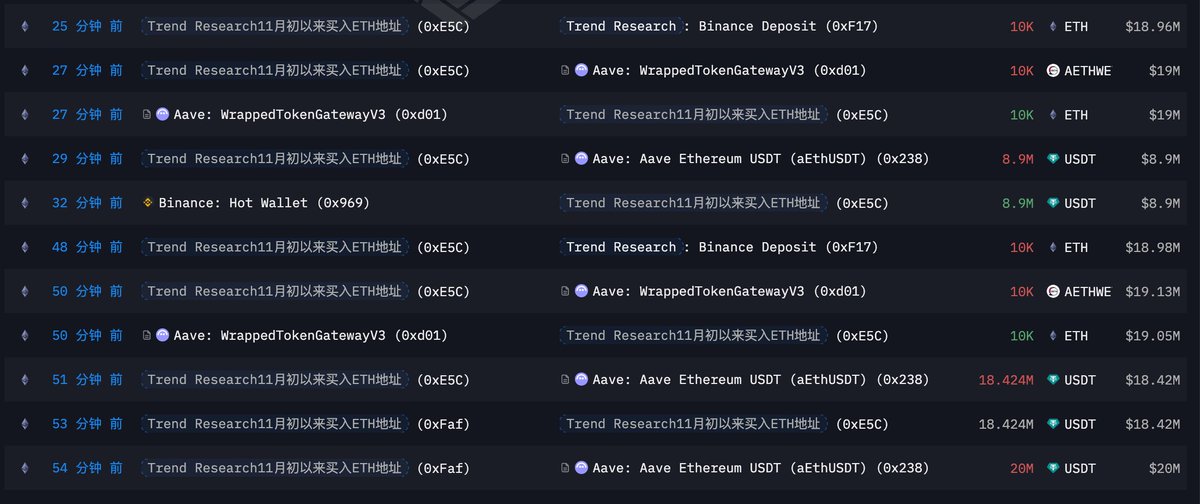This screenshot has height=504, width=1200.
Task: Click the Binance logo beside Hot Wallet (0x969)
Action: (148, 203)
